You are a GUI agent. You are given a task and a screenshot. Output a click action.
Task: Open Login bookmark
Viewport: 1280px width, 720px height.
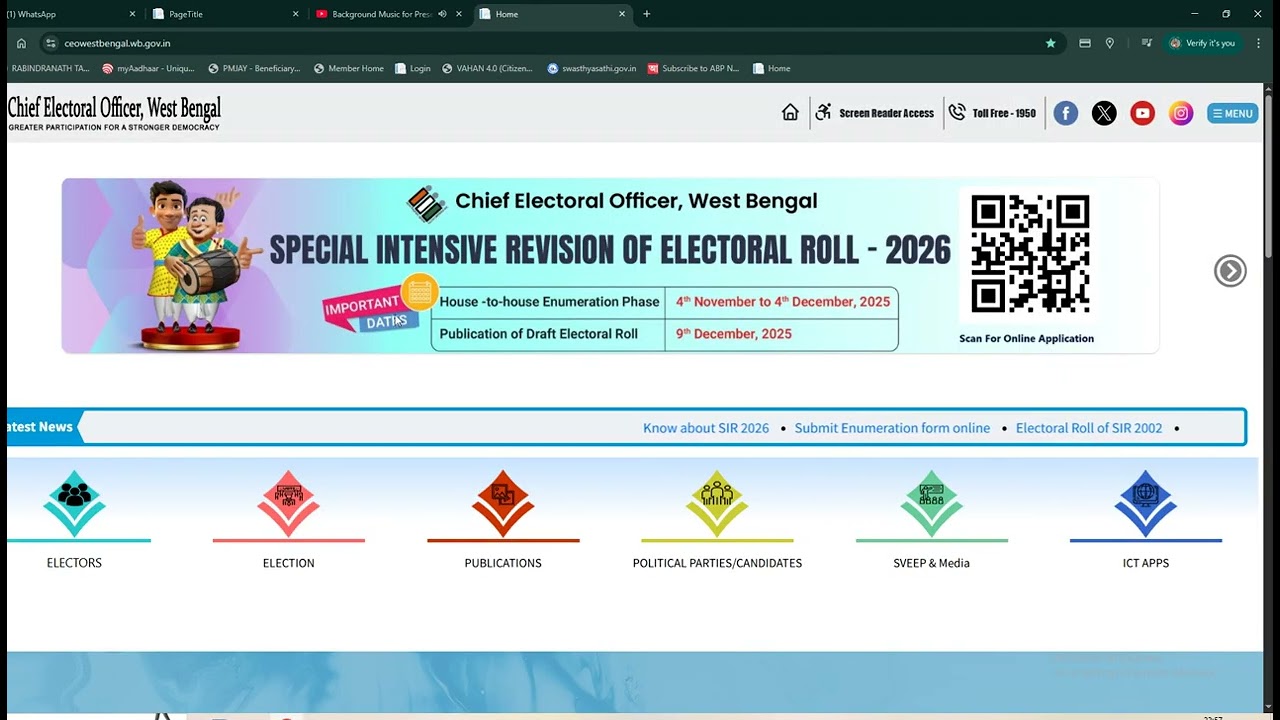pyautogui.click(x=413, y=69)
